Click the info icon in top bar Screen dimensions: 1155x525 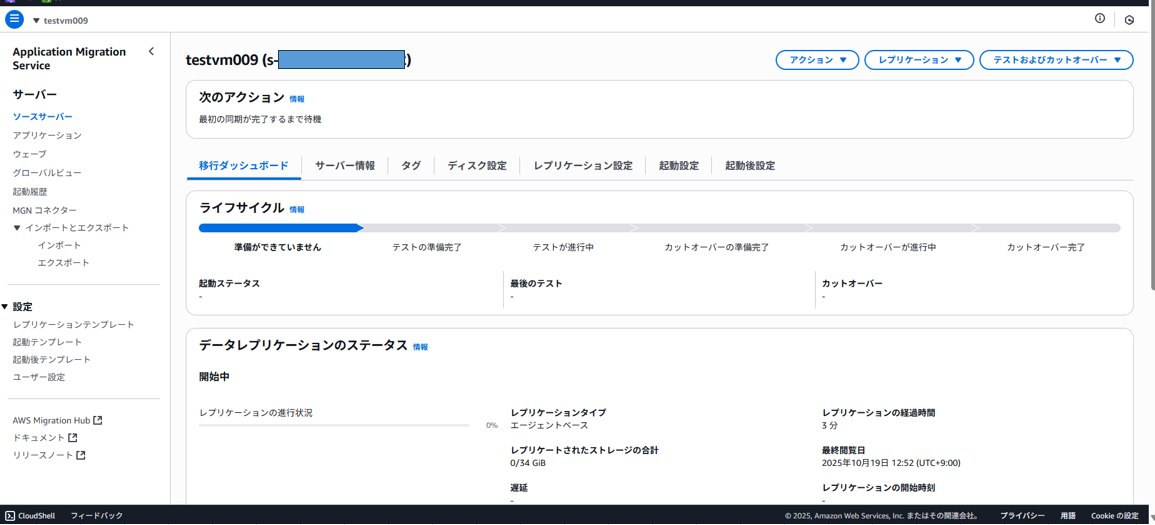click(x=1100, y=19)
